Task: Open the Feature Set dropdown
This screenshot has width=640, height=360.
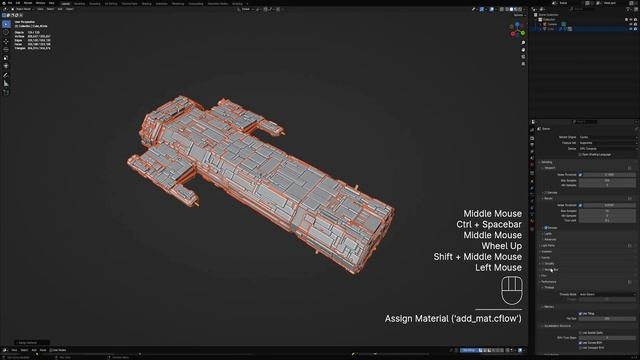Action: click(607, 143)
